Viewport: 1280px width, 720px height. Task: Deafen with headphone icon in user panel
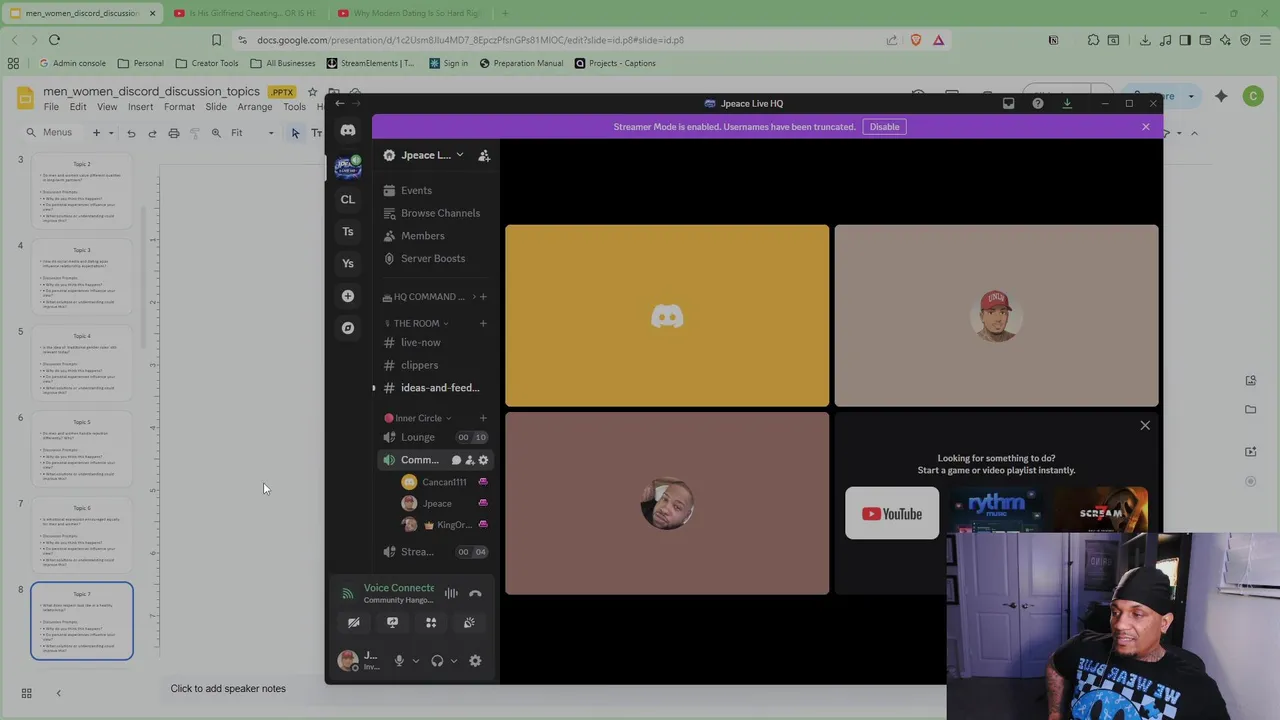[437, 661]
